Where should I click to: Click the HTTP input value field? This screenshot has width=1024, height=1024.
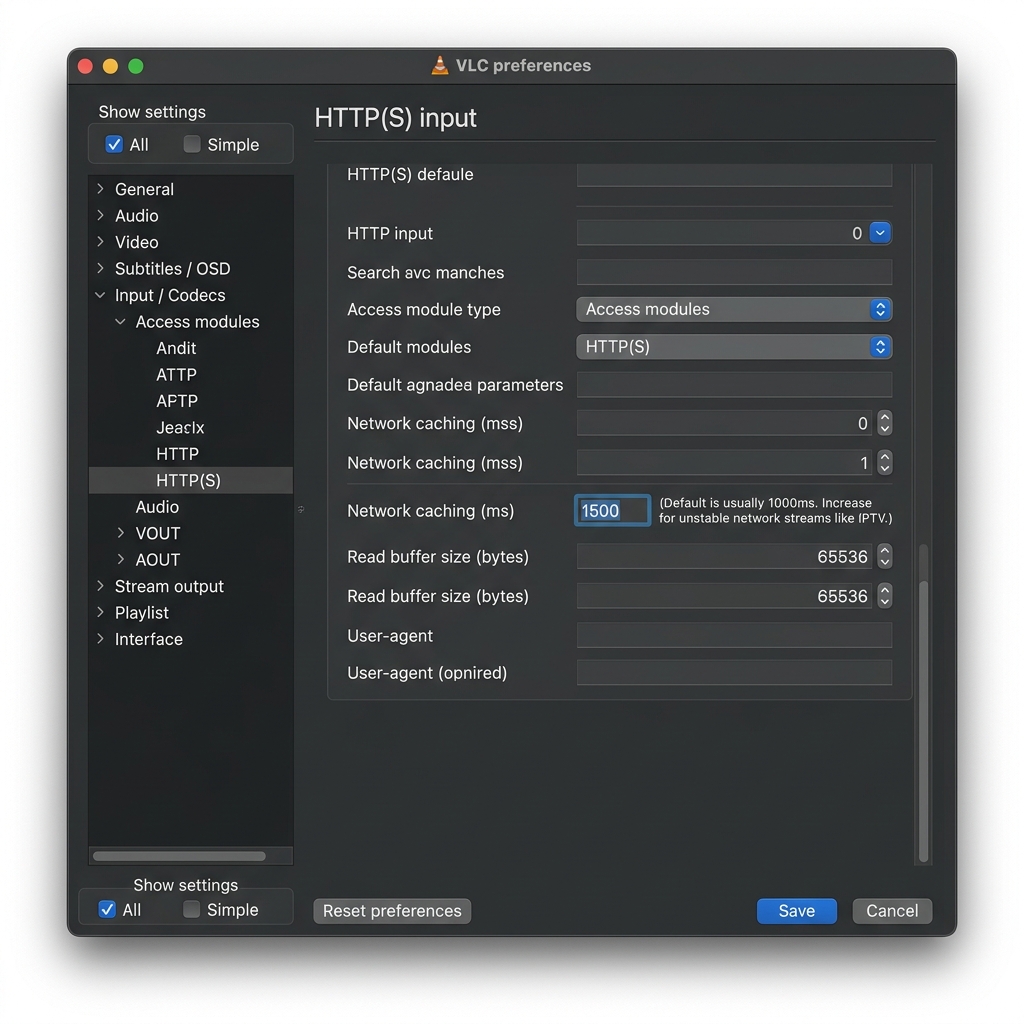tap(723, 233)
